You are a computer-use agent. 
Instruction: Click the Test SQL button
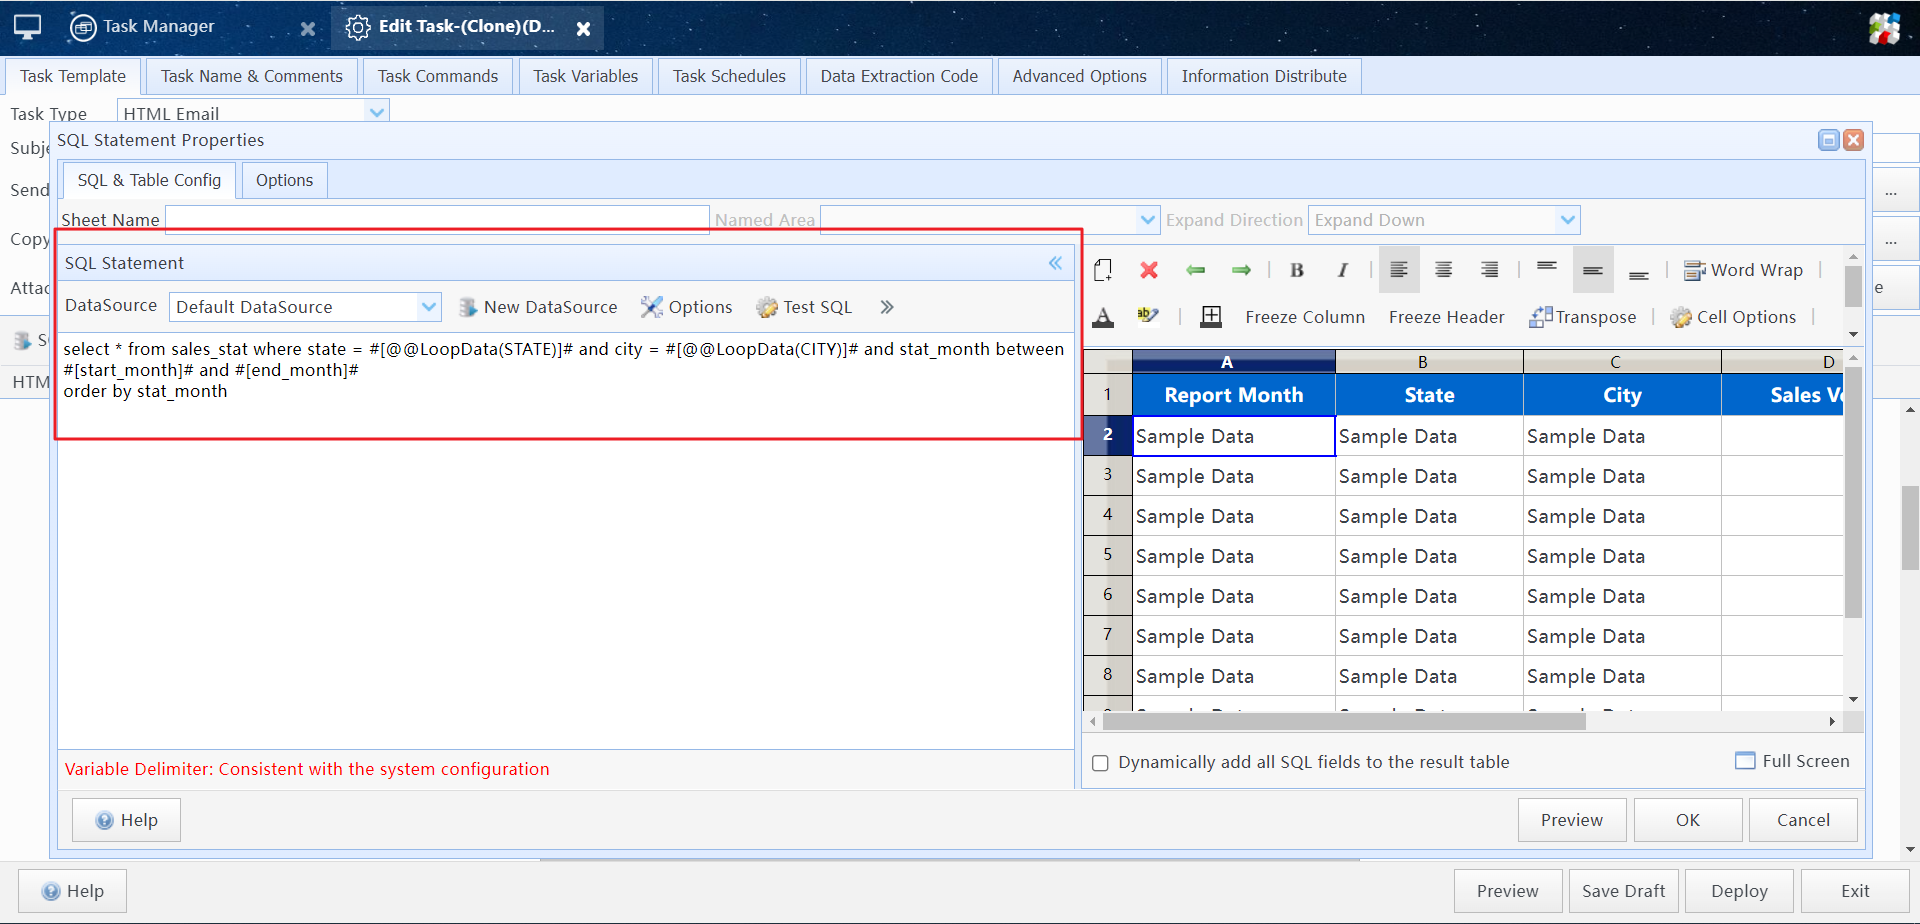805,307
